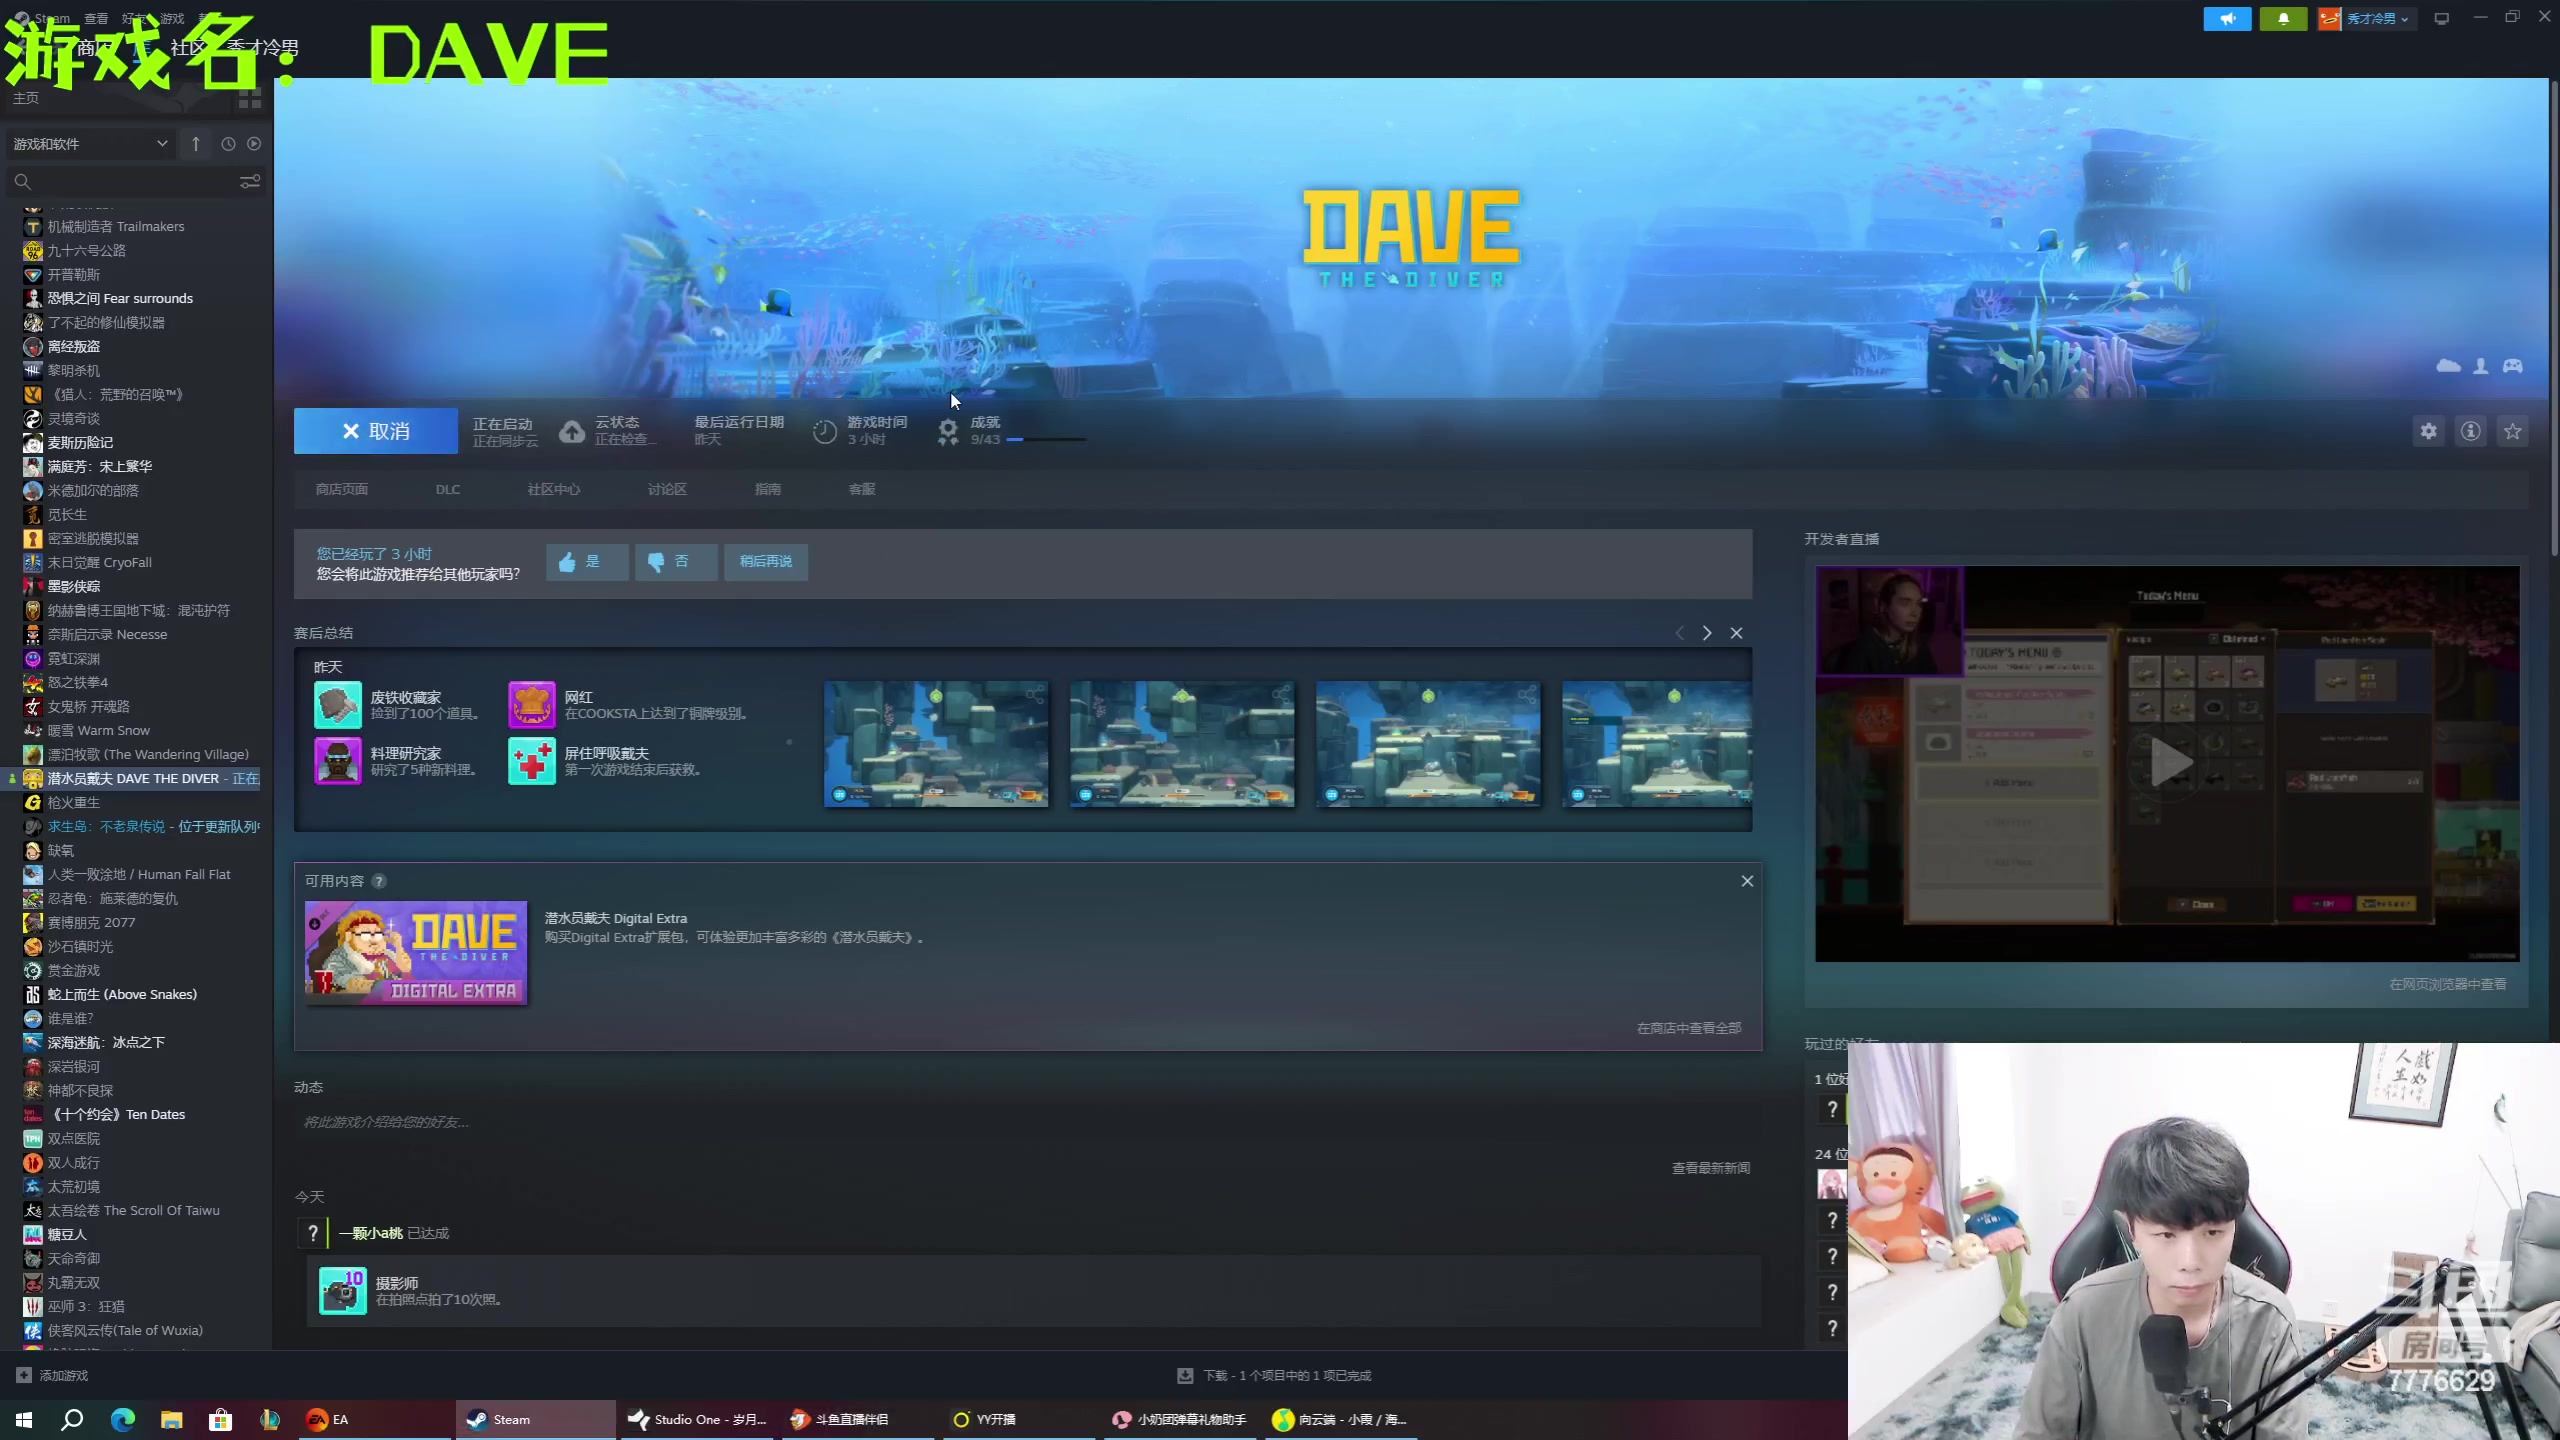
Task: Open game settings gear icon
Action: coord(2428,431)
